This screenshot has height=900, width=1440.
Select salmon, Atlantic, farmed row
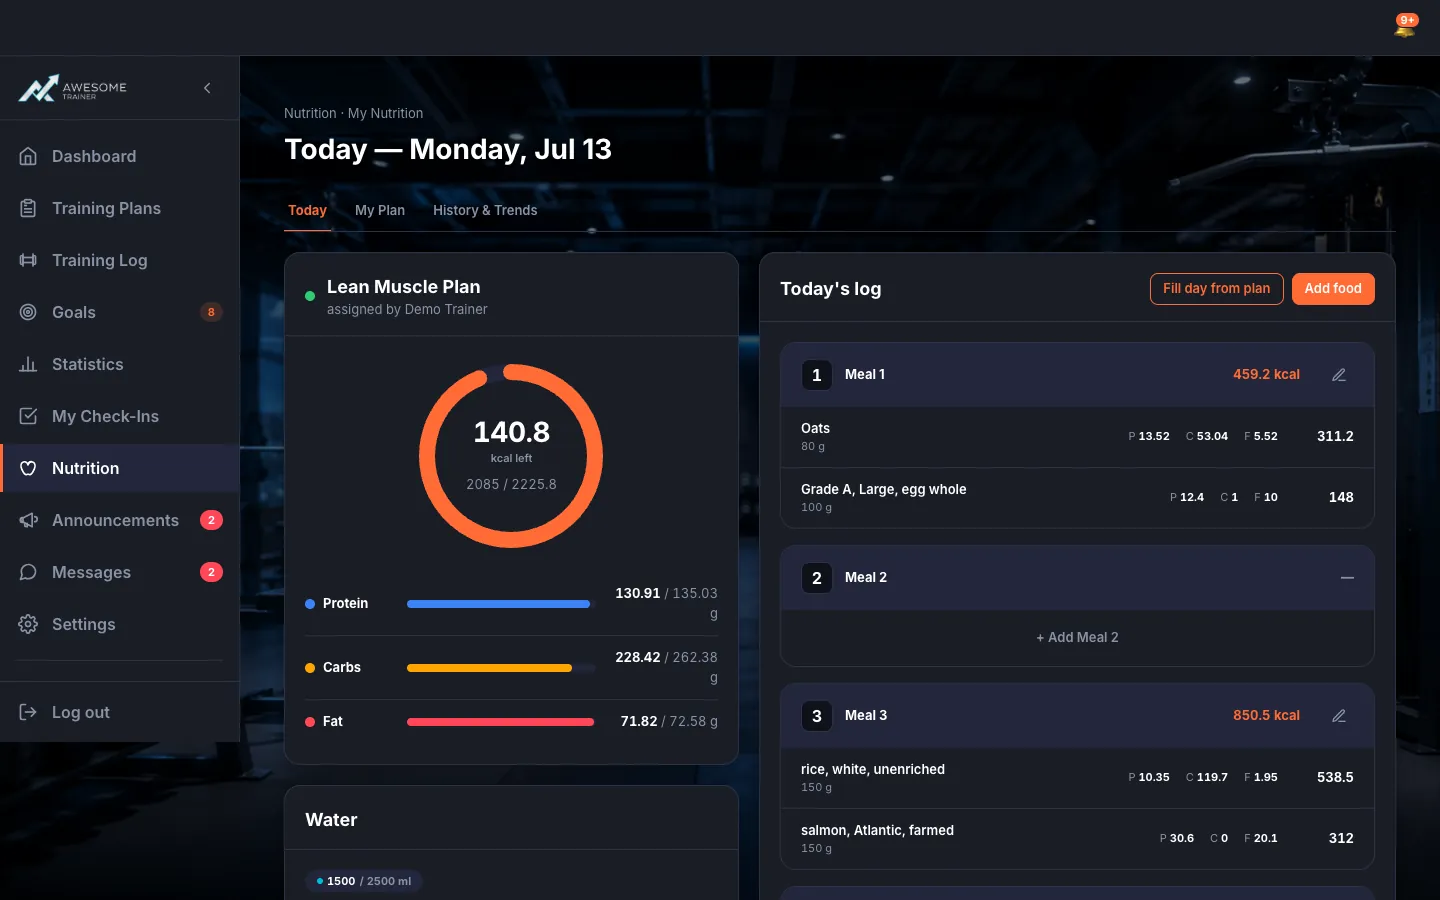(1077, 839)
